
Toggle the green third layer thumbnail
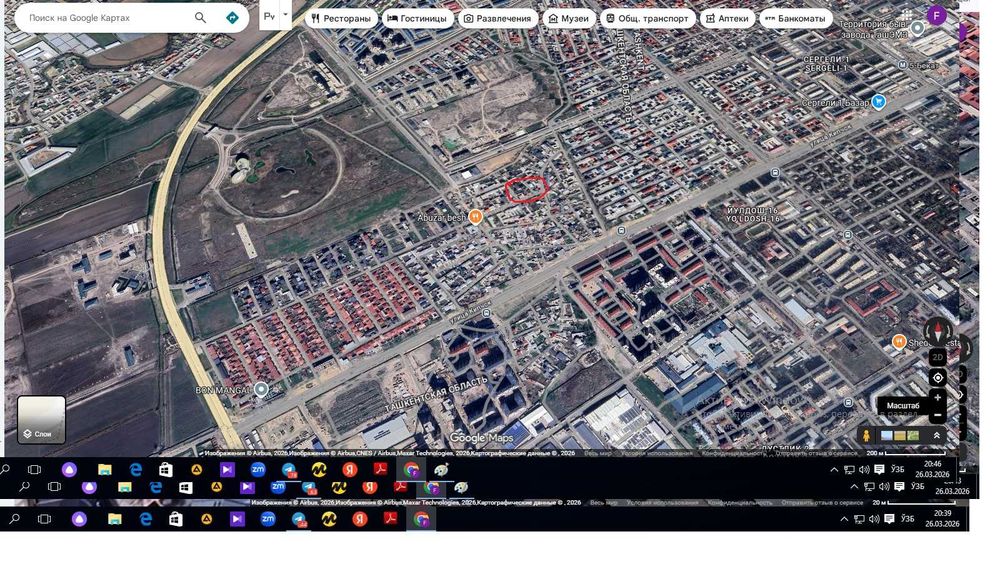(913, 435)
